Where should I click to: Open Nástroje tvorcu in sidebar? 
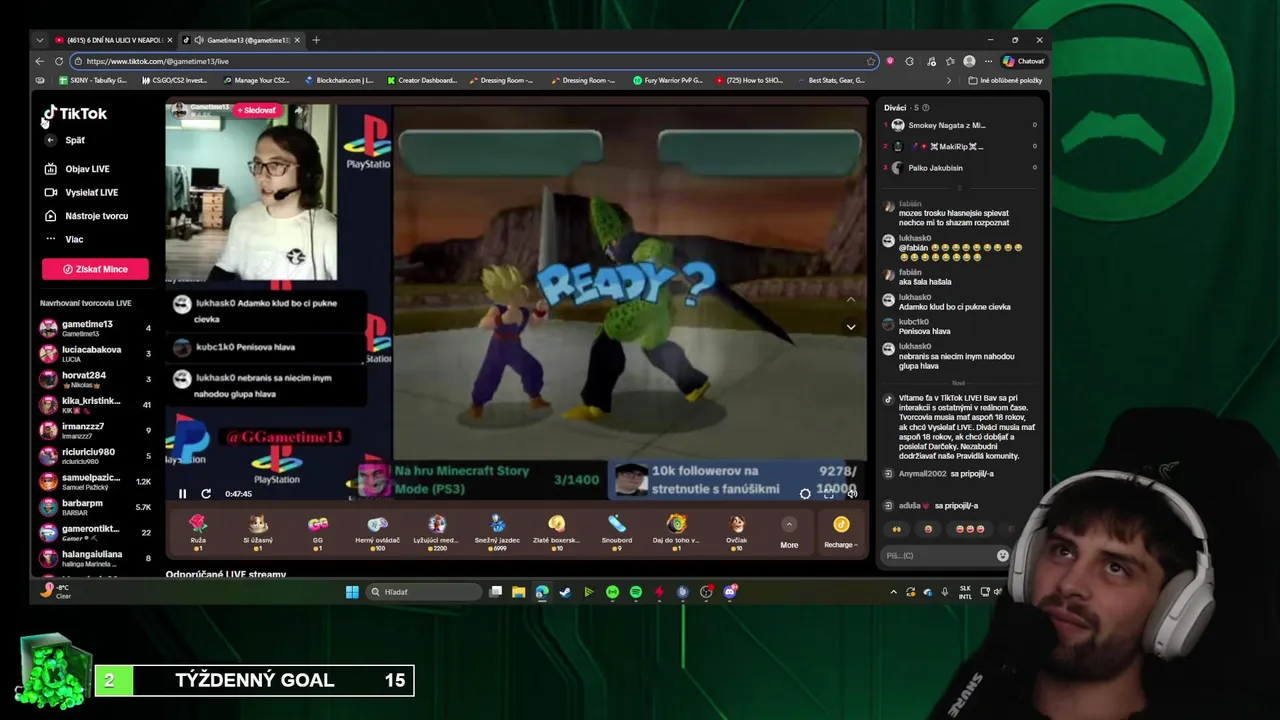pos(87,216)
